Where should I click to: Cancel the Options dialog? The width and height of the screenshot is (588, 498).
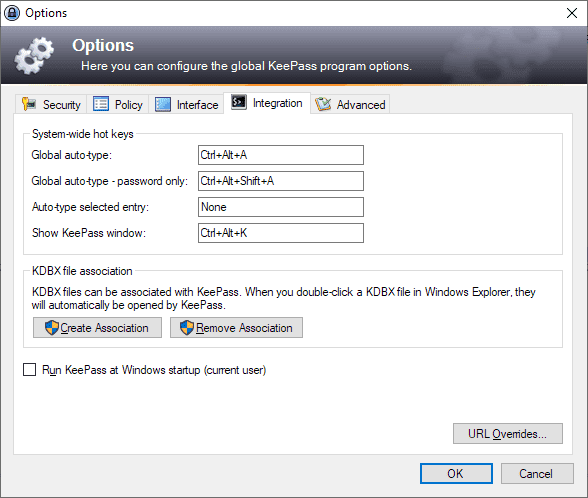click(537, 474)
